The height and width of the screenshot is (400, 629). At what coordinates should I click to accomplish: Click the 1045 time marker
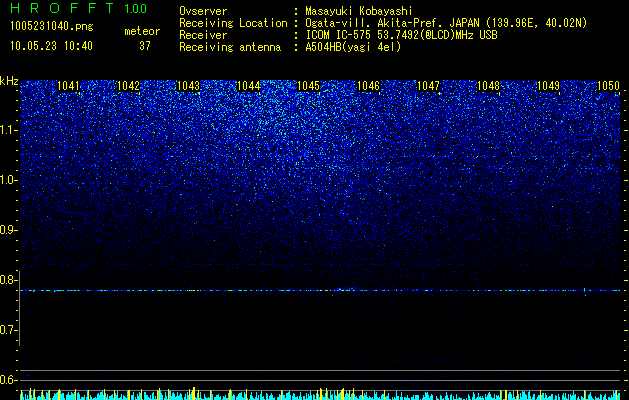[308, 86]
